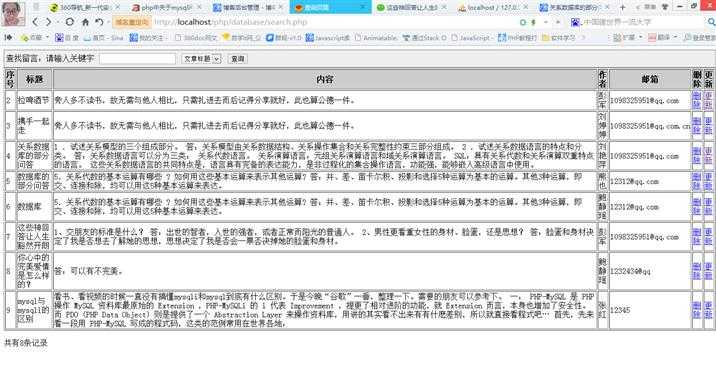Open the 文章标题 search field dropdown

[x=201, y=58]
